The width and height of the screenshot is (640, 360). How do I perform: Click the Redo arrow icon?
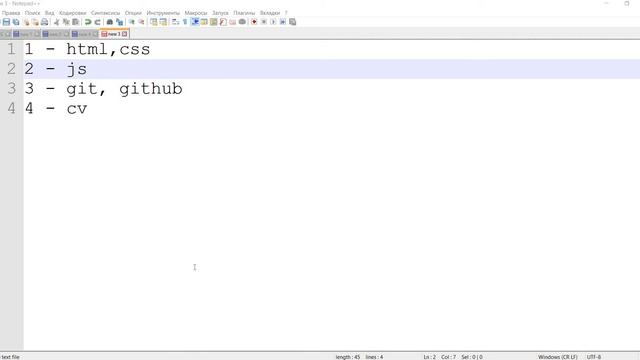point(98,22)
